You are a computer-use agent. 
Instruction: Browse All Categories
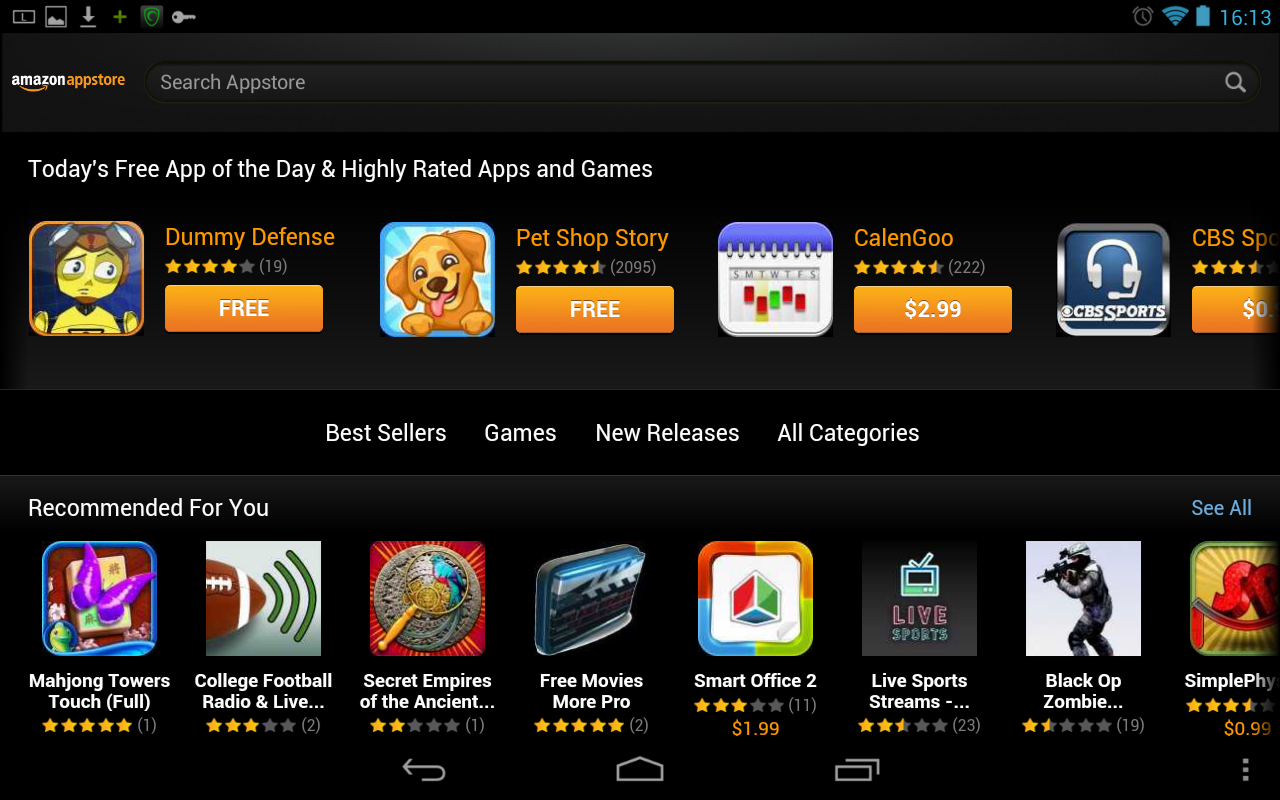848,433
